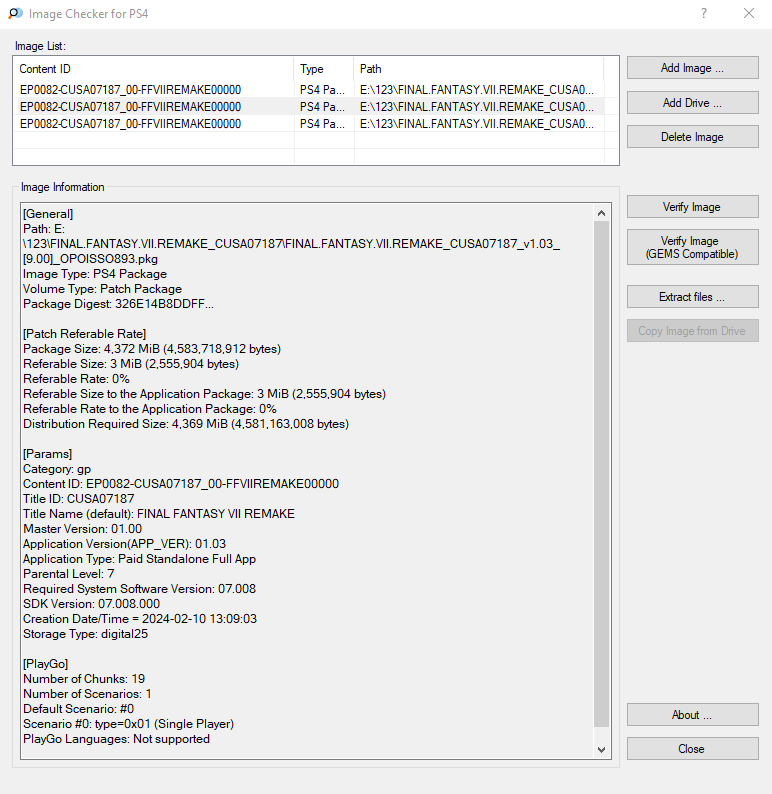772x794 pixels.
Task: Click the Content ID line under Params
Action: (181, 484)
